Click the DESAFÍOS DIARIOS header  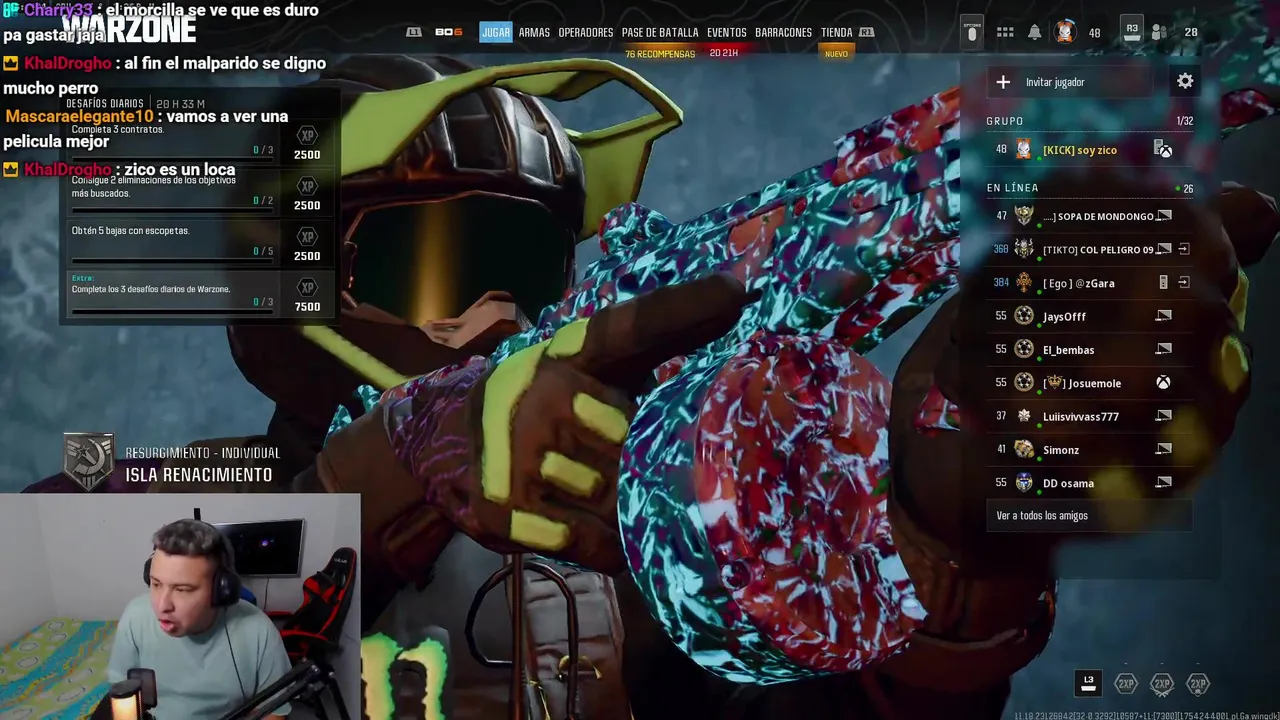(105, 104)
